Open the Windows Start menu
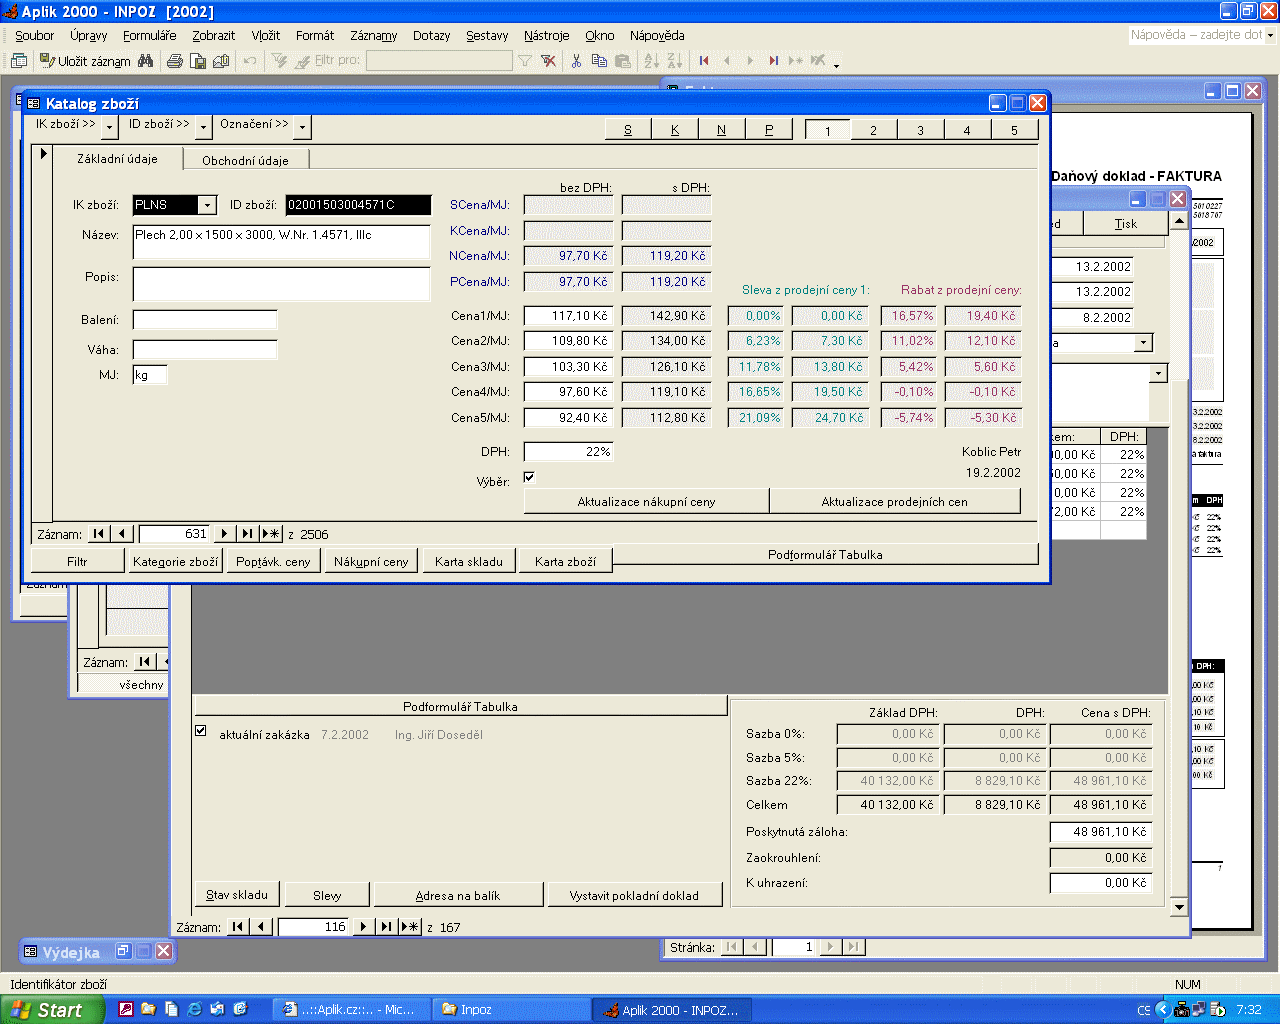 [x=50, y=1010]
